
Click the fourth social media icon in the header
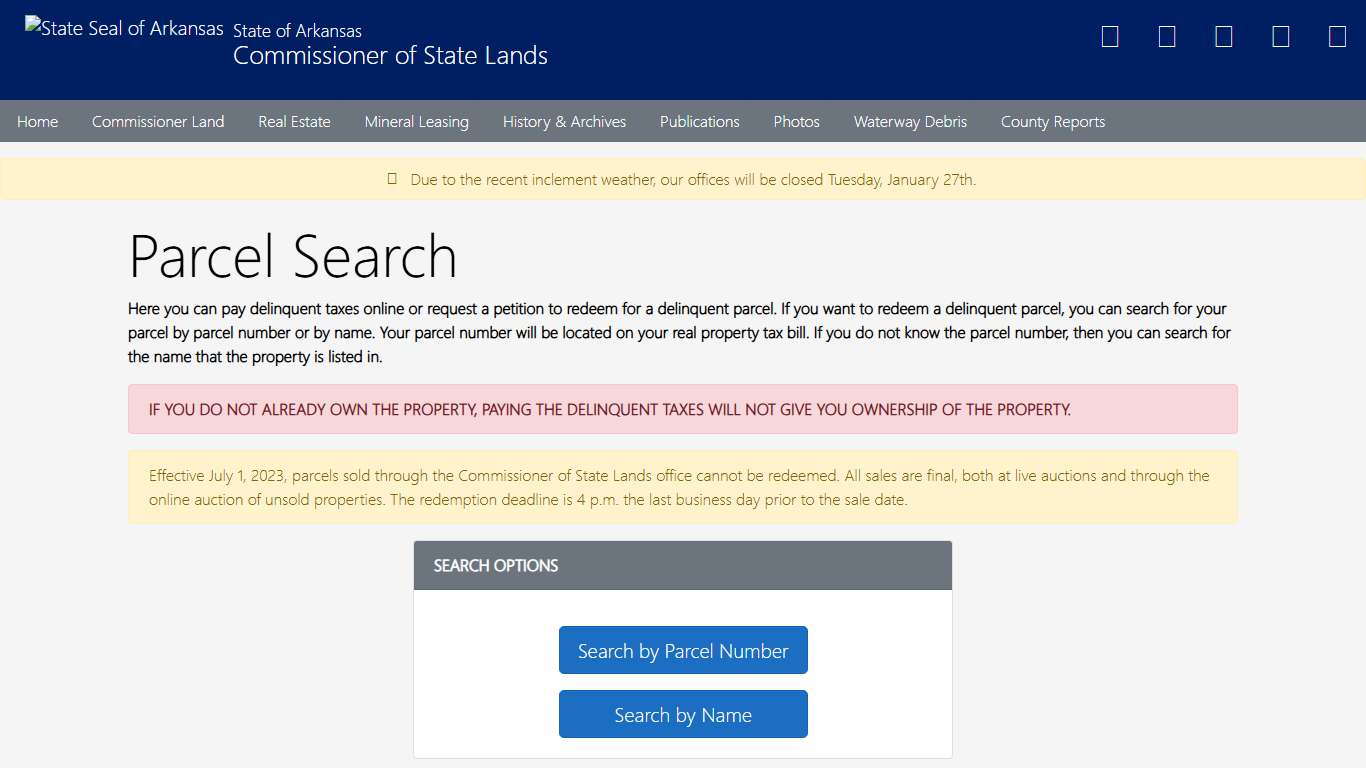pyautogui.click(x=1280, y=35)
